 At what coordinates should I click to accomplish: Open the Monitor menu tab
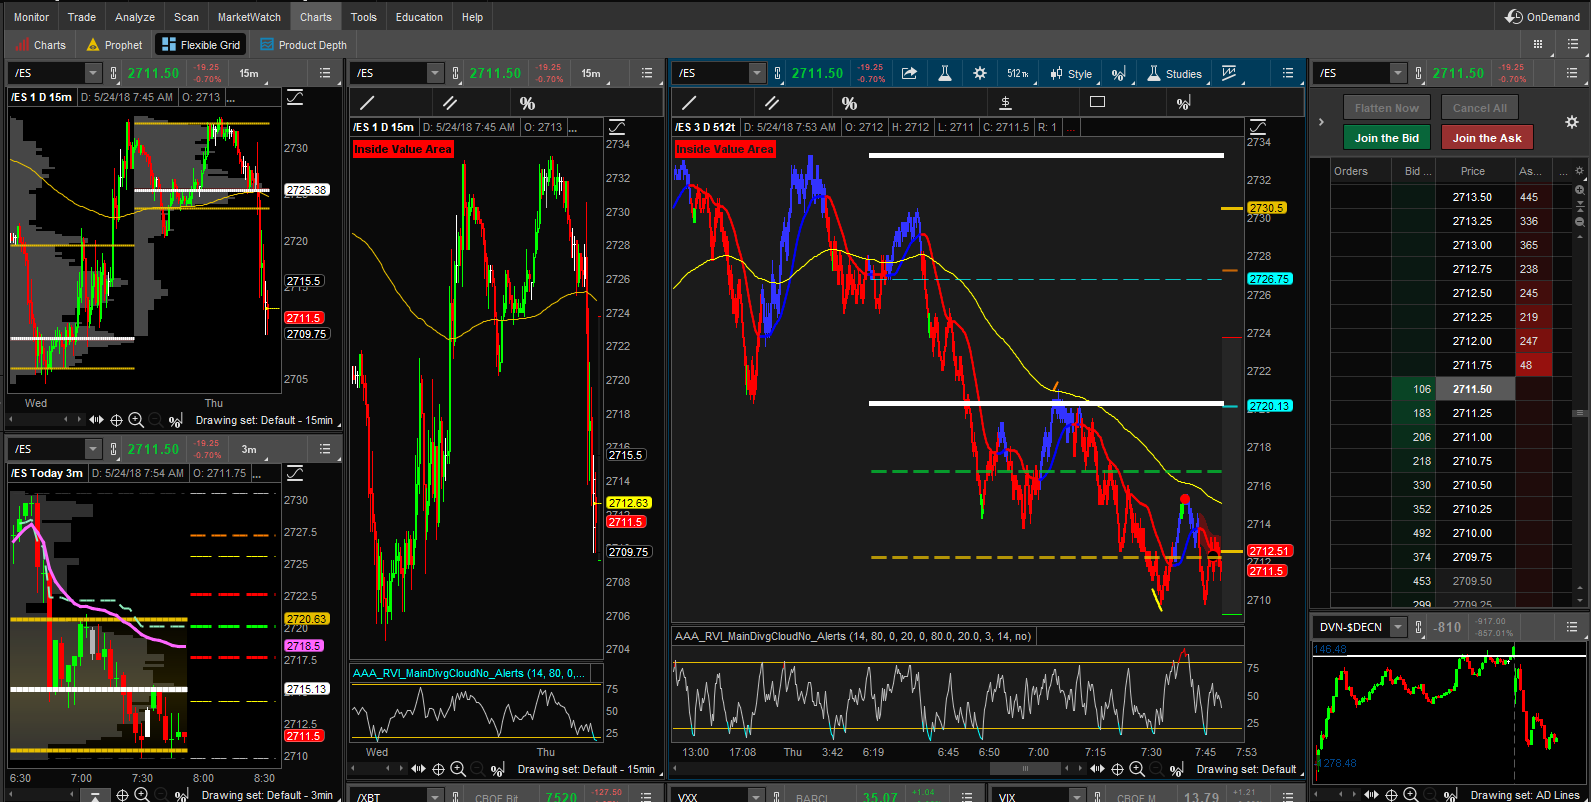[31, 17]
